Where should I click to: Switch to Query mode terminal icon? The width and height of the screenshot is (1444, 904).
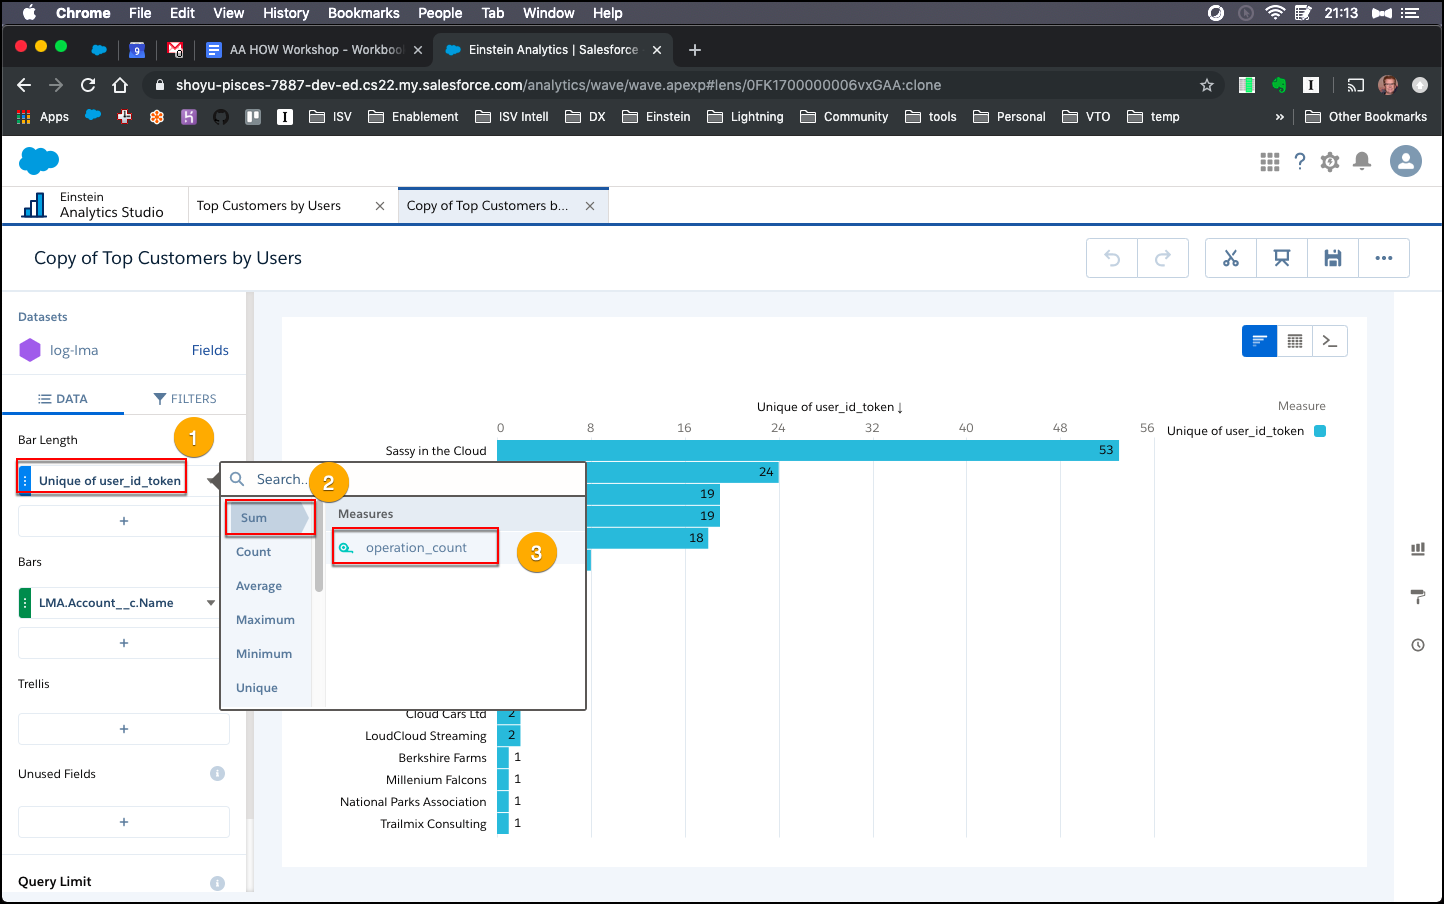click(x=1330, y=341)
